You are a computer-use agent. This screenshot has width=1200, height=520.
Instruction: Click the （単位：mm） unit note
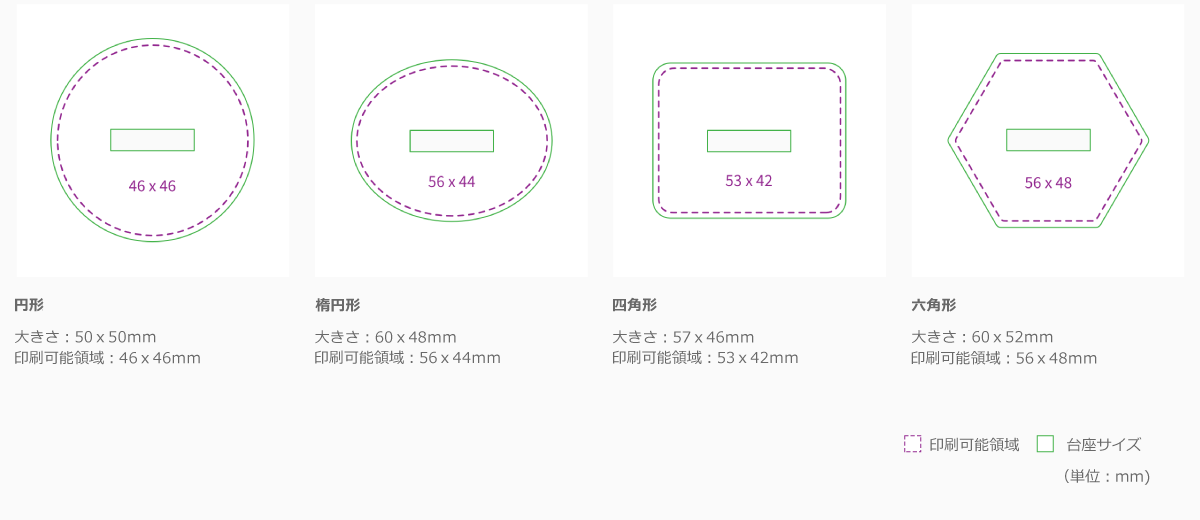pos(1107,477)
